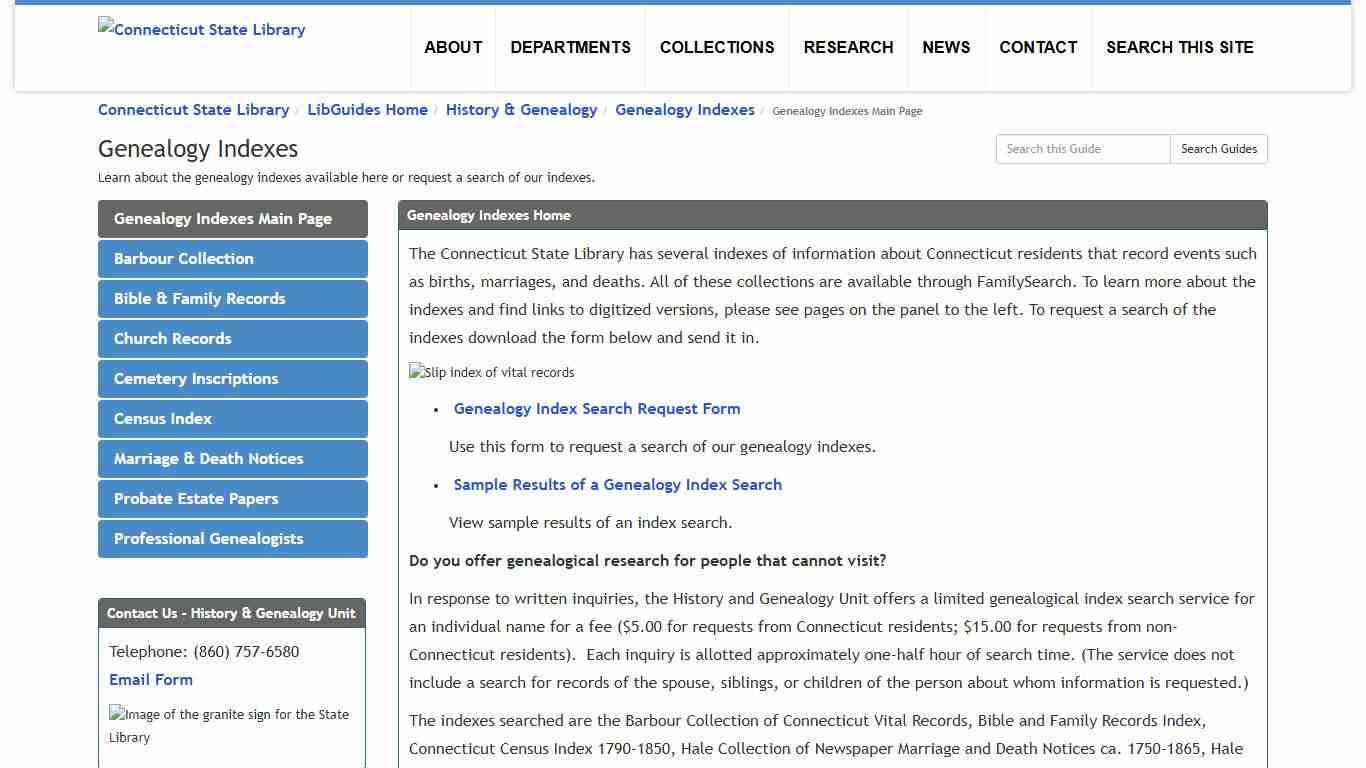Open the ABOUT menu item
The width and height of the screenshot is (1366, 768).
coord(453,47)
